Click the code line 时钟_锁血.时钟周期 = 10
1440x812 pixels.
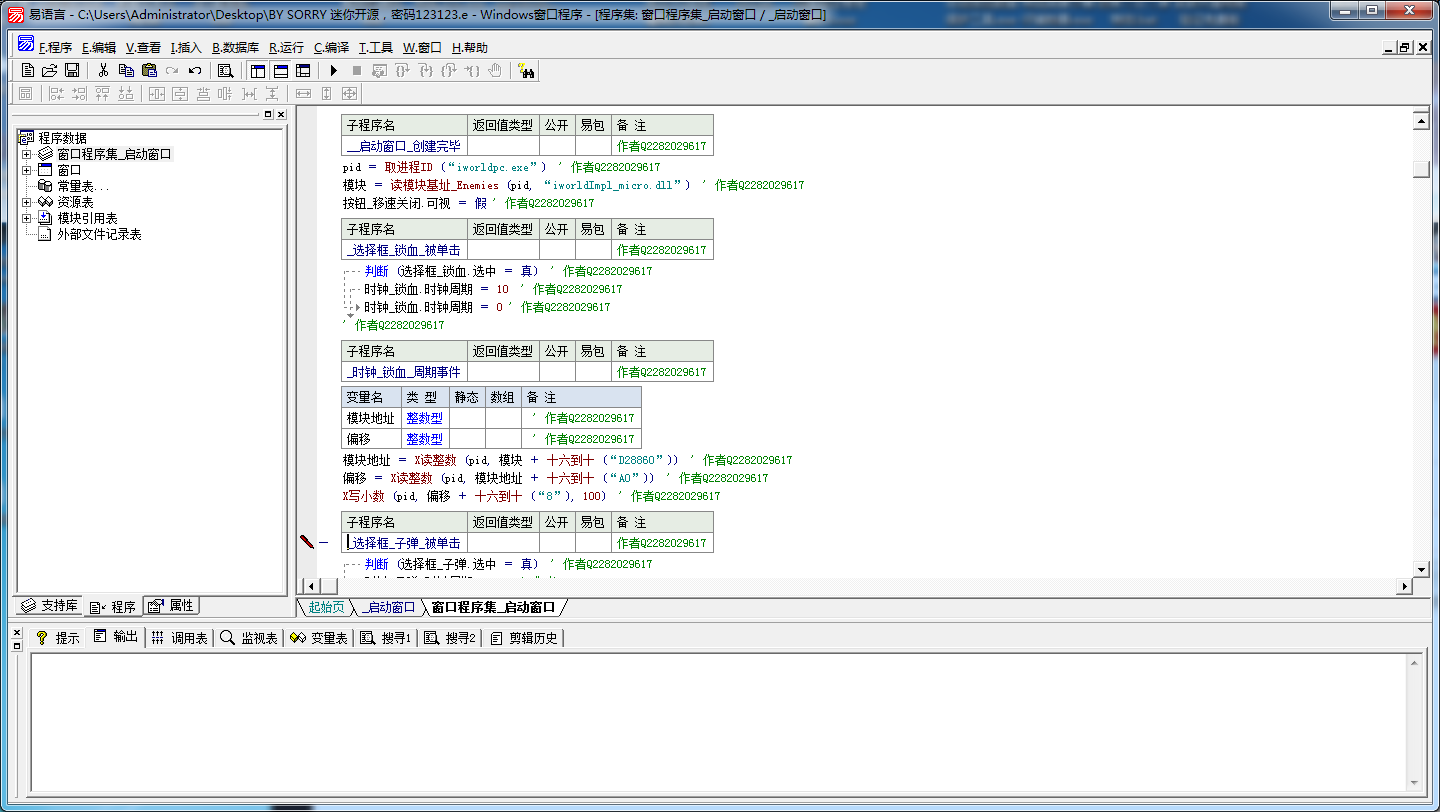point(436,289)
